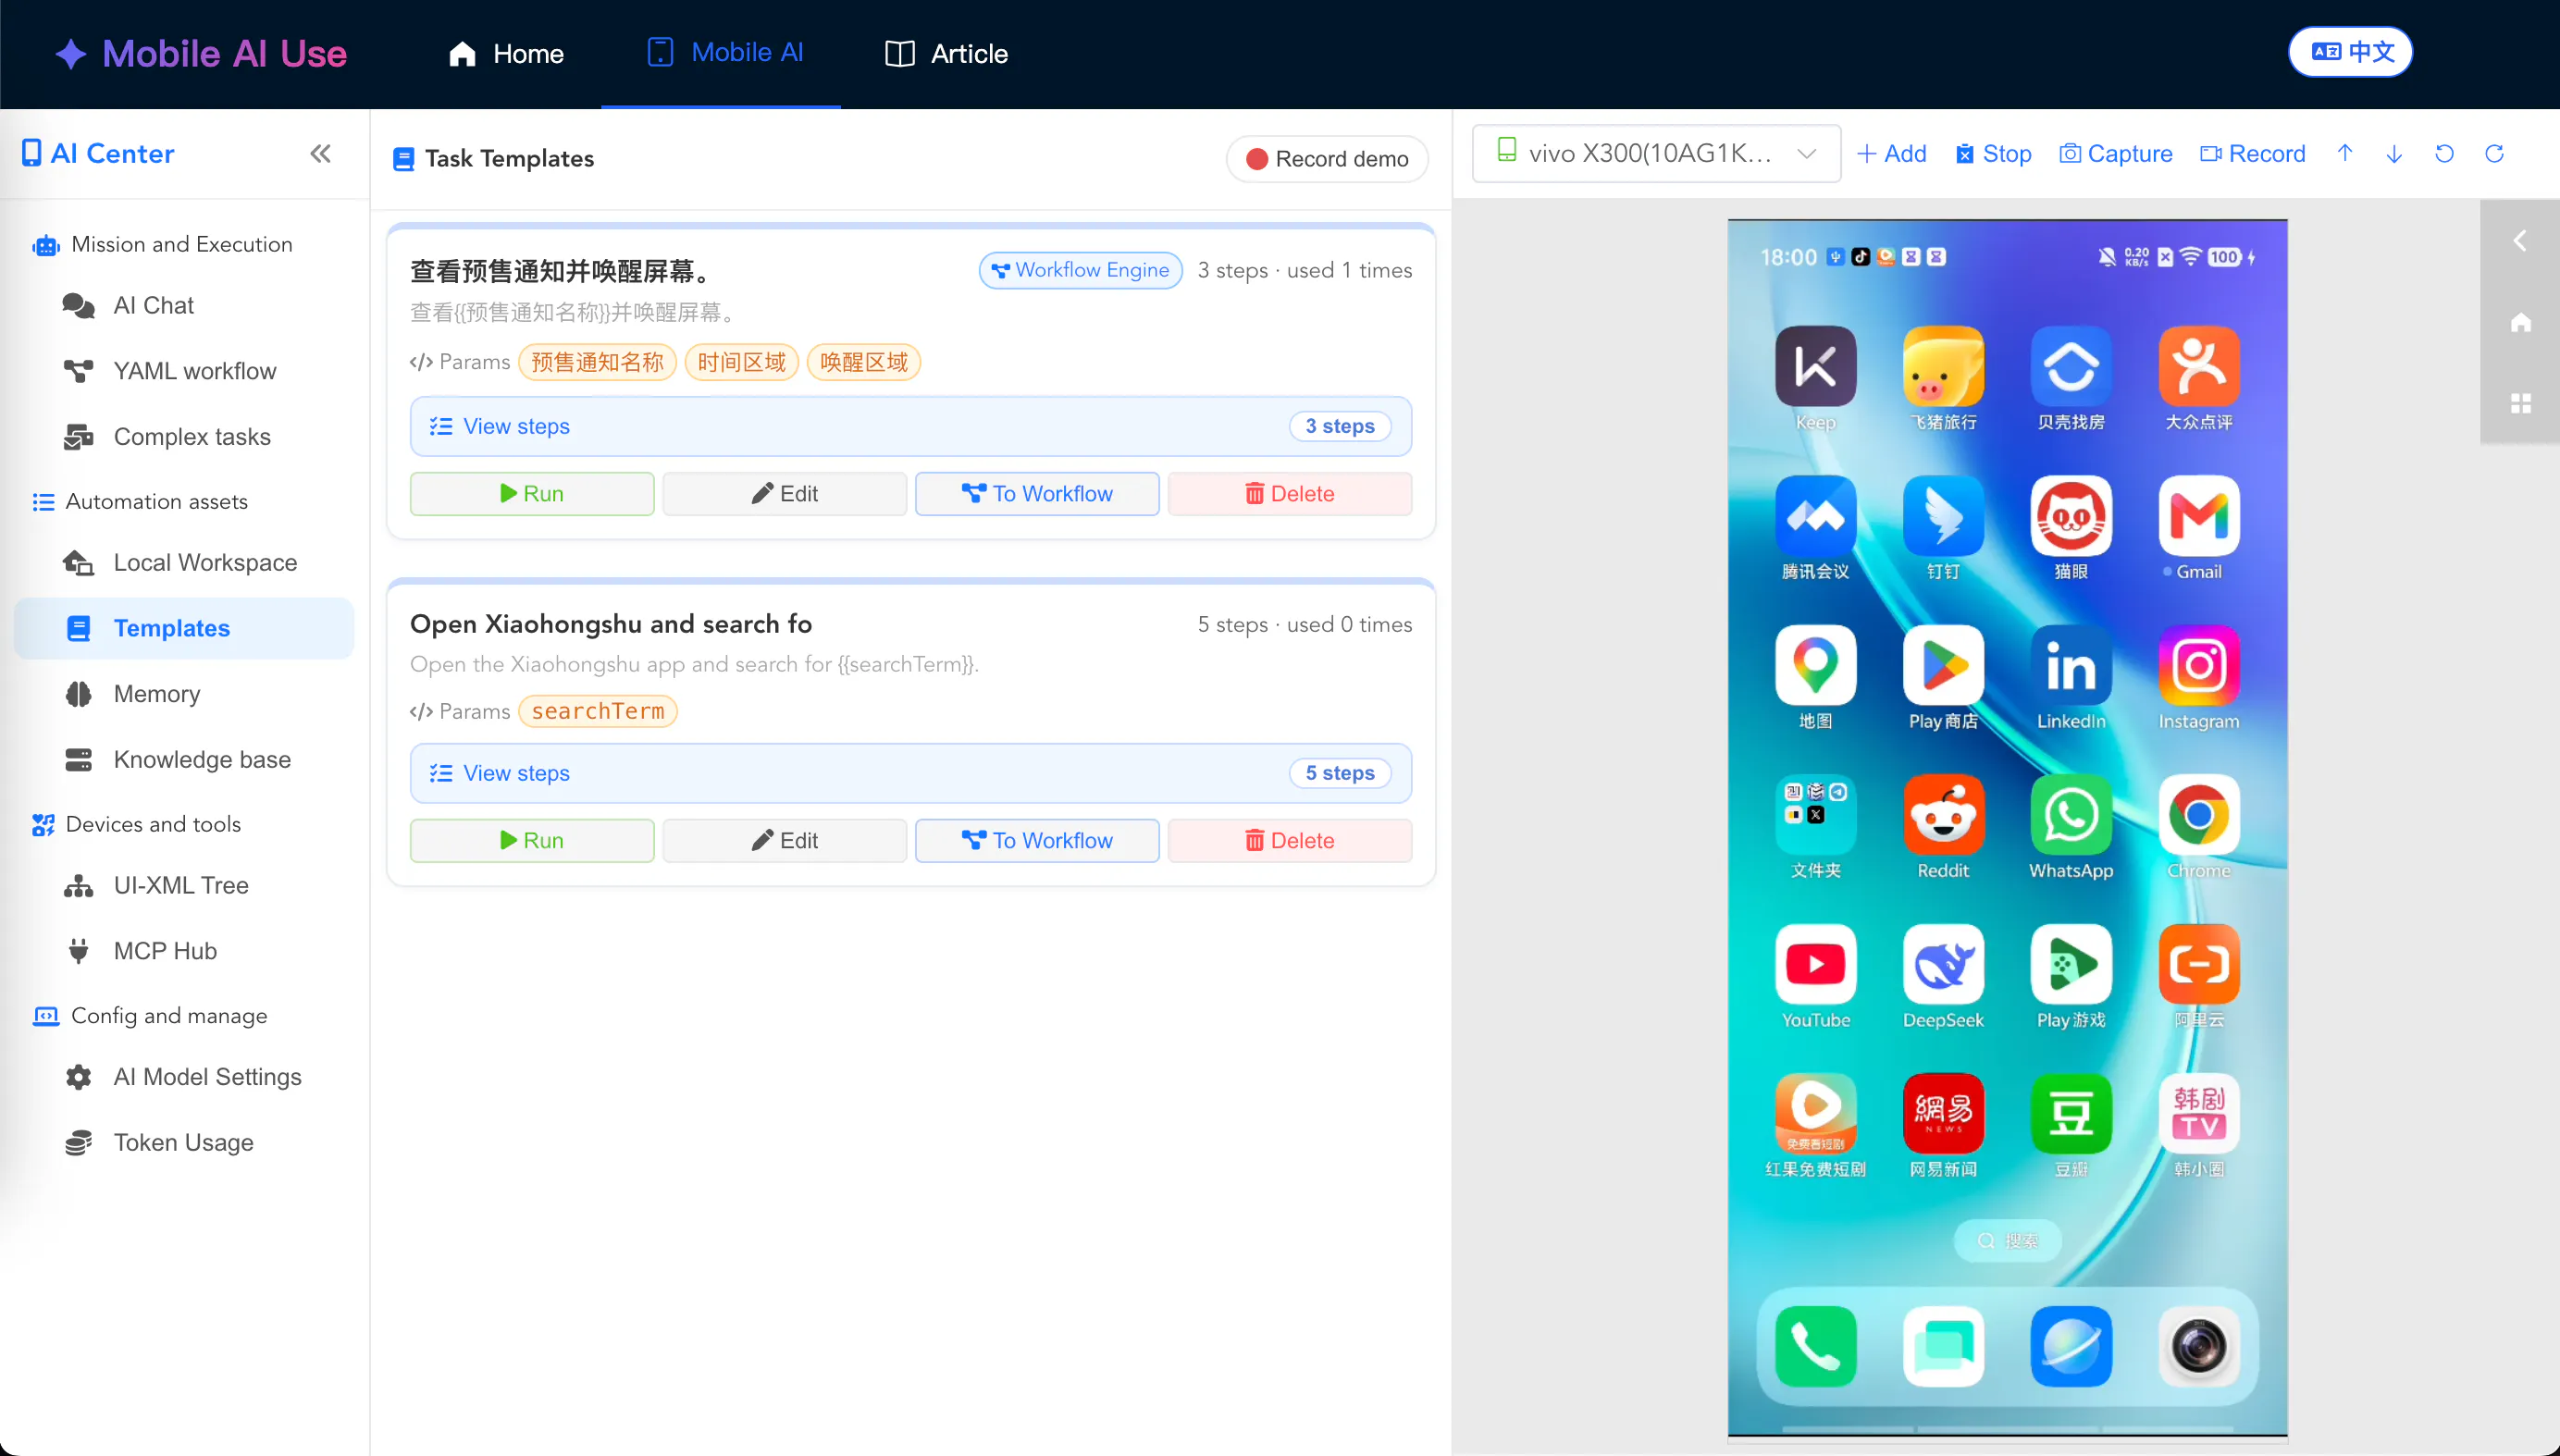Open the Camera dock icon
2560x1456 pixels.
(x=2199, y=1346)
